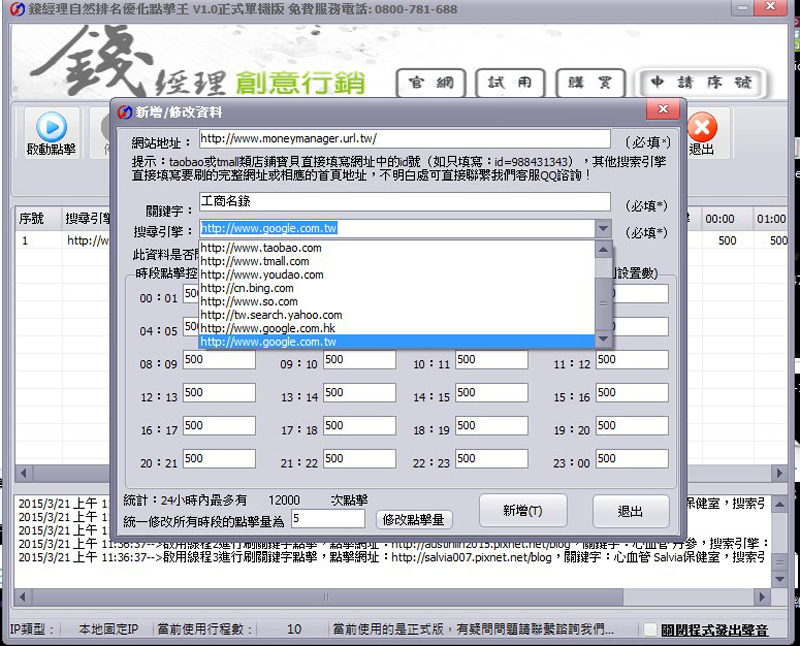Click the 23:00 click count field
This screenshot has height=646, width=800.
tap(632, 459)
